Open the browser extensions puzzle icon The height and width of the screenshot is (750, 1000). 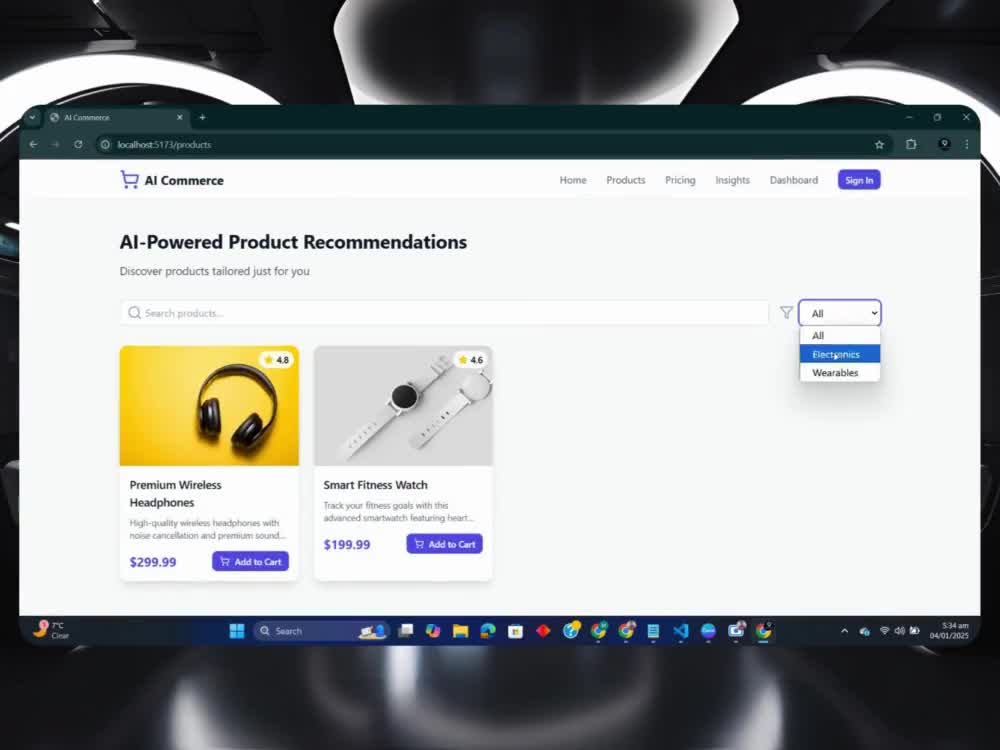911,145
